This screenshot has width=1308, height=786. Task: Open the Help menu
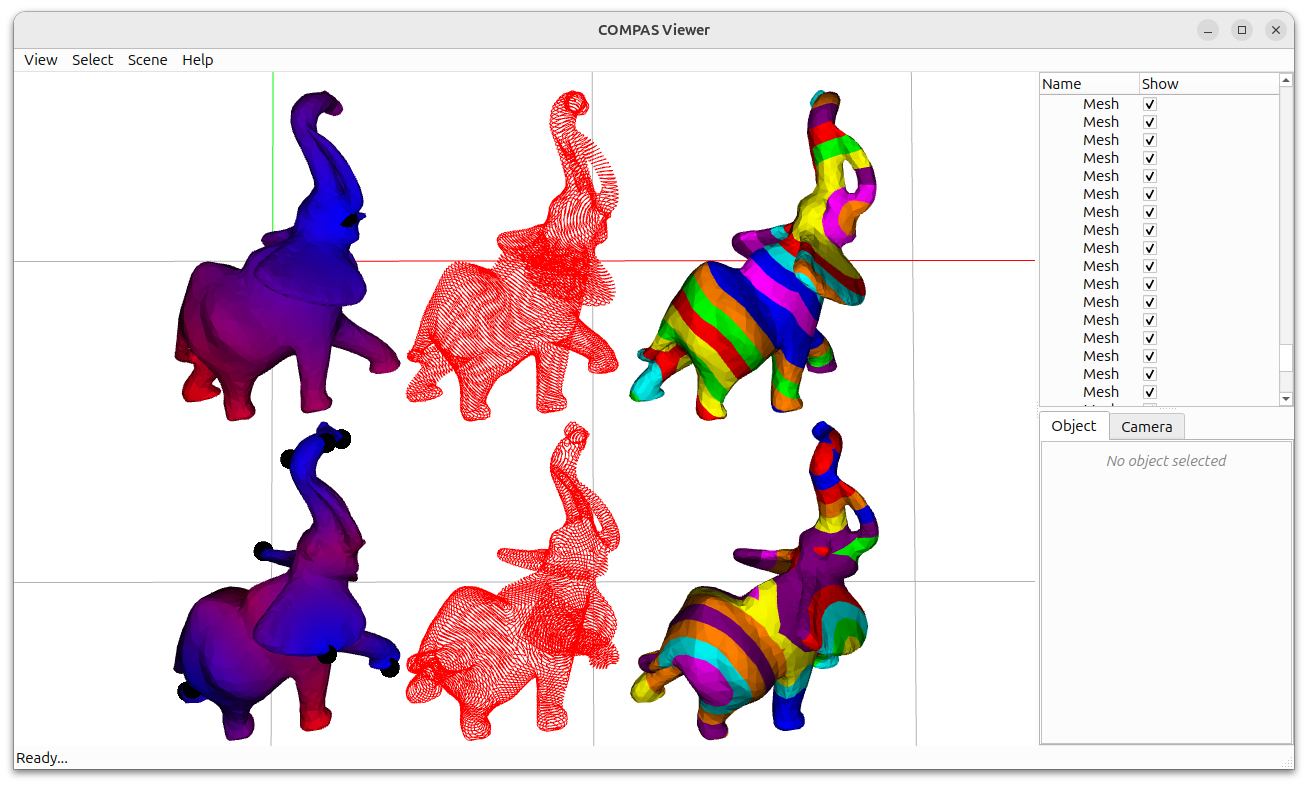click(197, 60)
